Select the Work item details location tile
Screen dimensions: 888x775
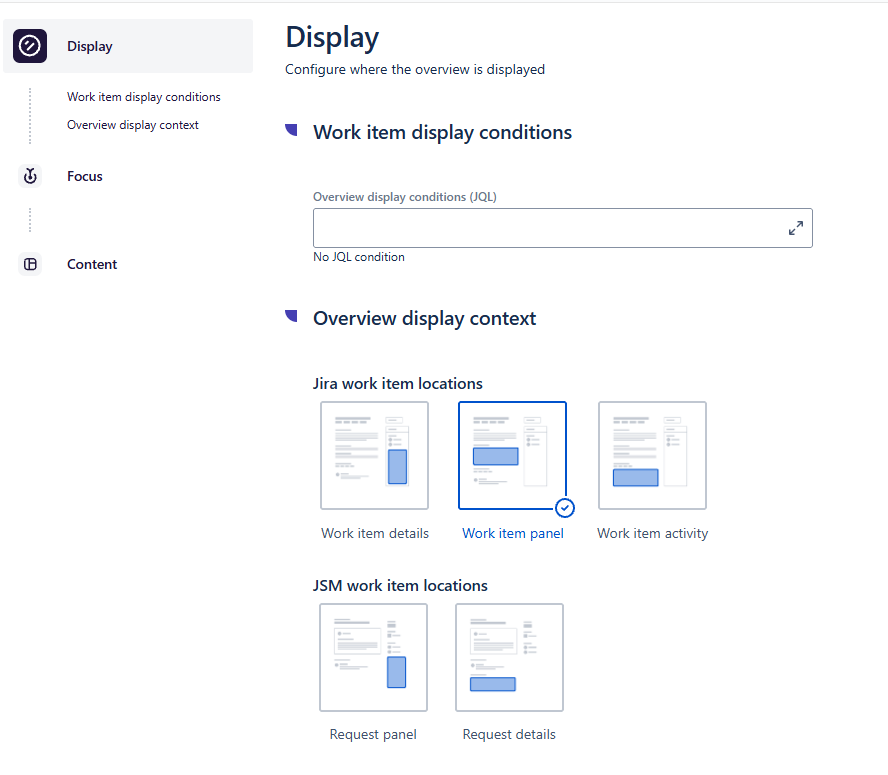point(374,455)
